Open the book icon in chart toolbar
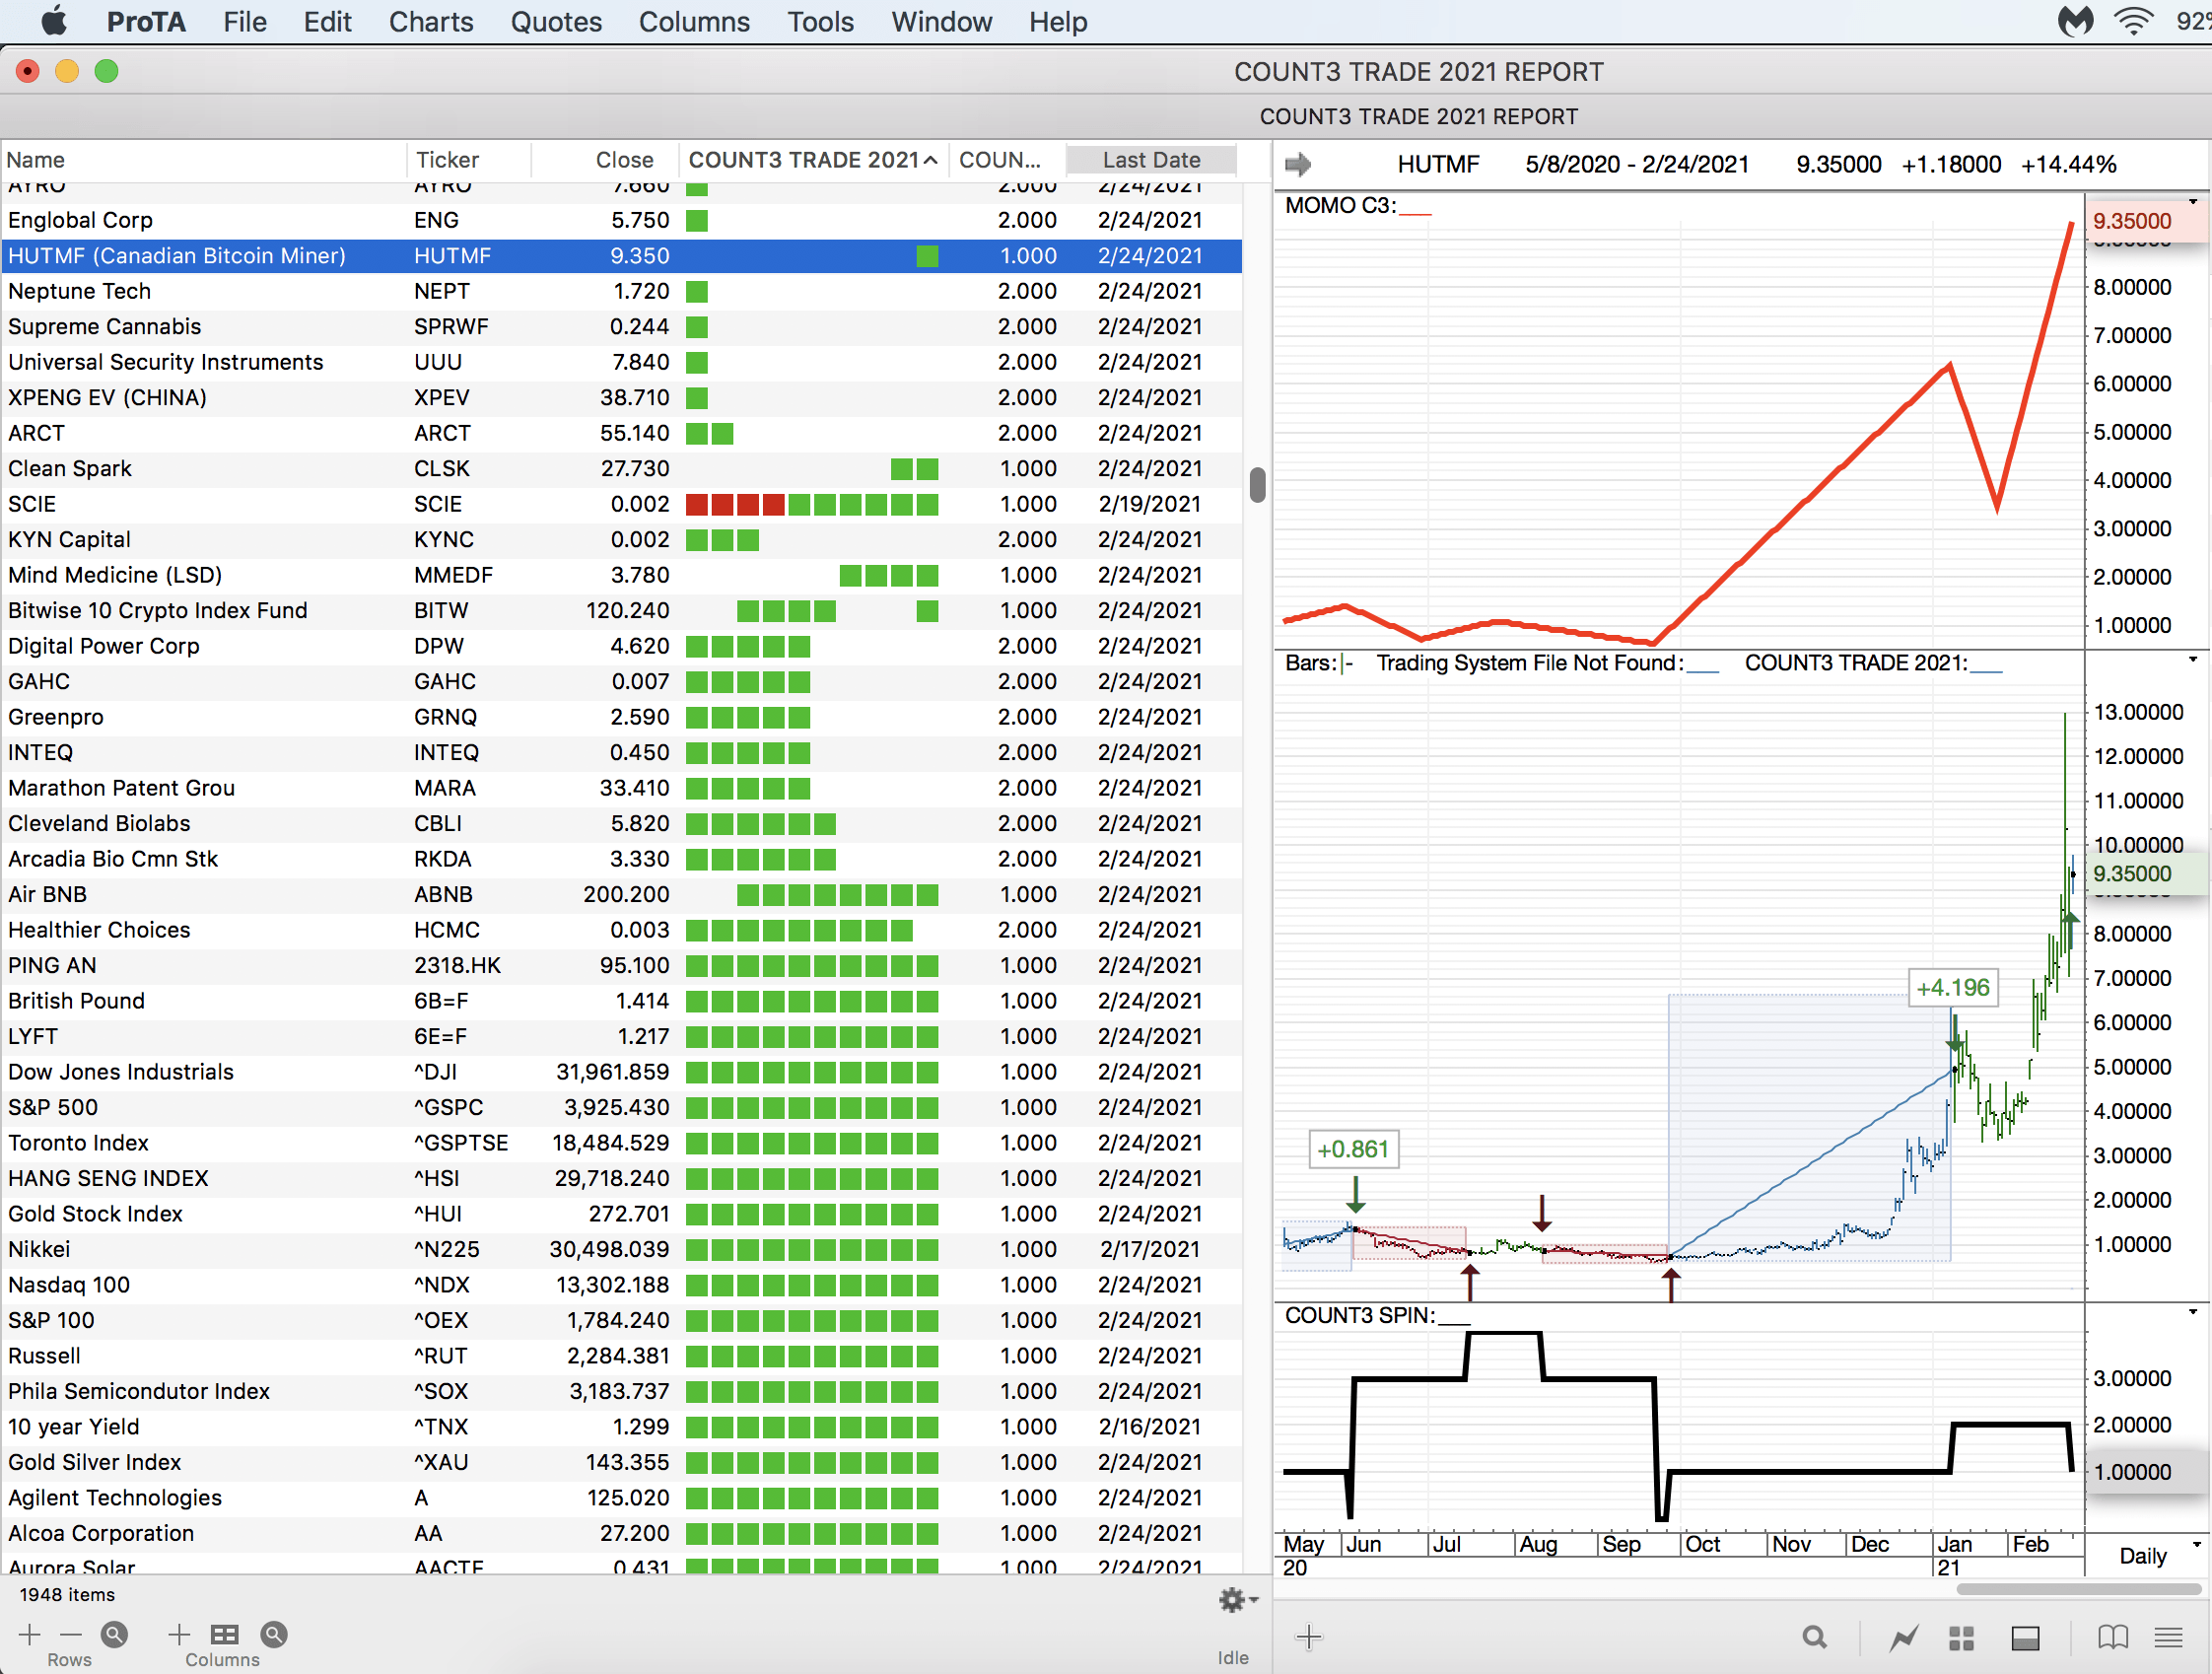This screenshot has width=2212, height=1674. [2113, 1637]
